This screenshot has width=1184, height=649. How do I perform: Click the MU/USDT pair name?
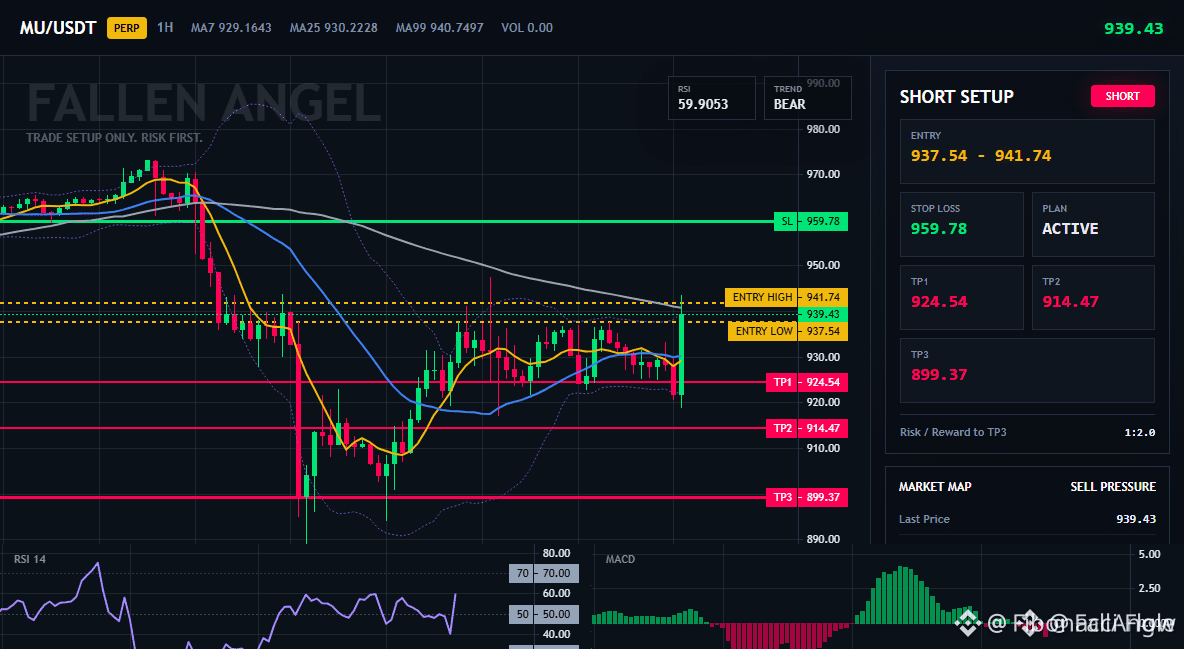58,28
